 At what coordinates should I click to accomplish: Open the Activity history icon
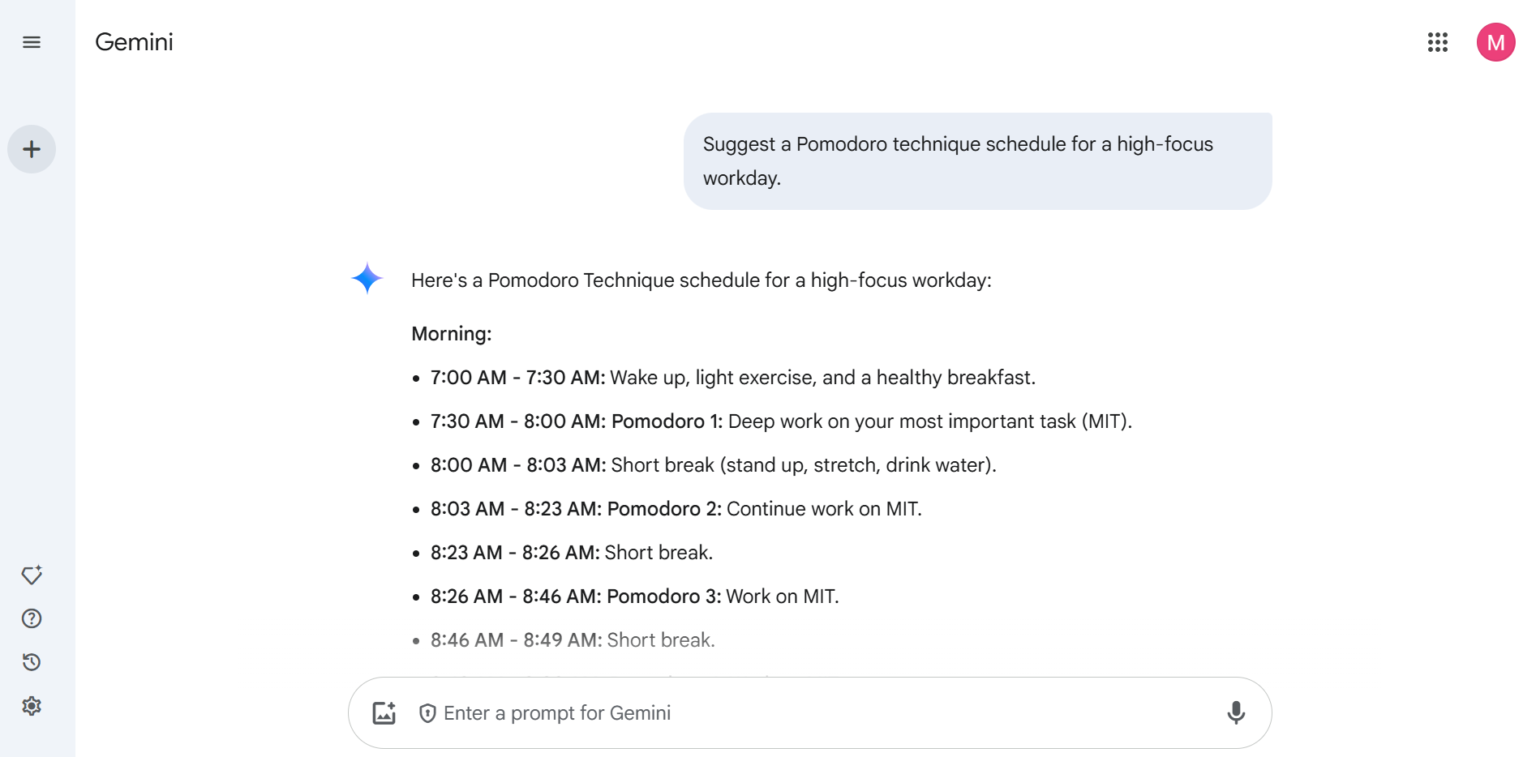[32, 662]
